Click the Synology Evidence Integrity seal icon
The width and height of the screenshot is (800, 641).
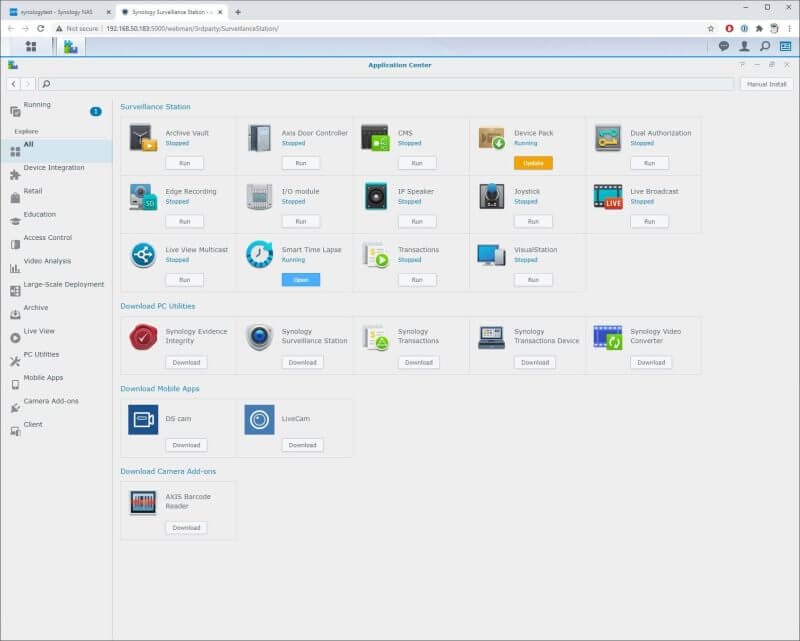[x=143, y=337]
